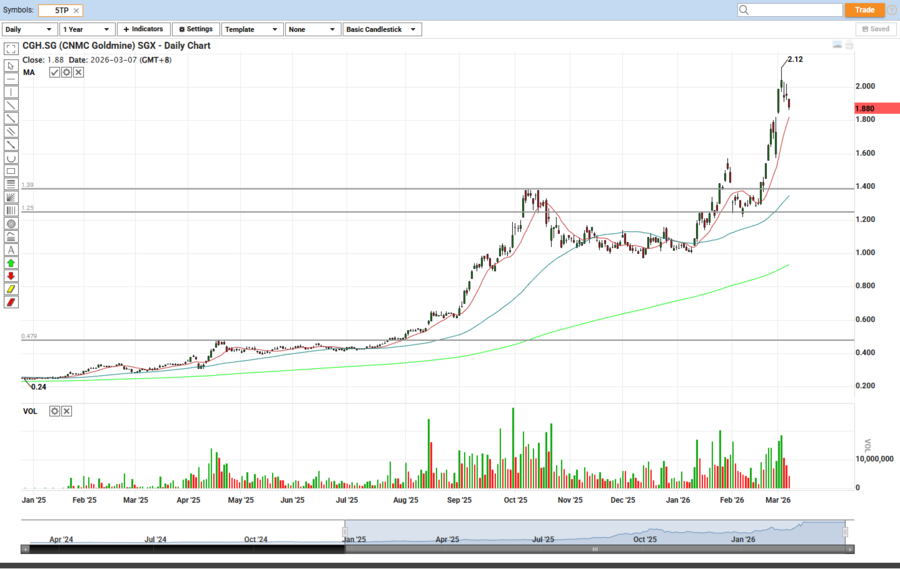Image resolution: width=900 pixels, height=569 pixels.
Task: Open the Indicators menu
Action: (x=143, y=29)
